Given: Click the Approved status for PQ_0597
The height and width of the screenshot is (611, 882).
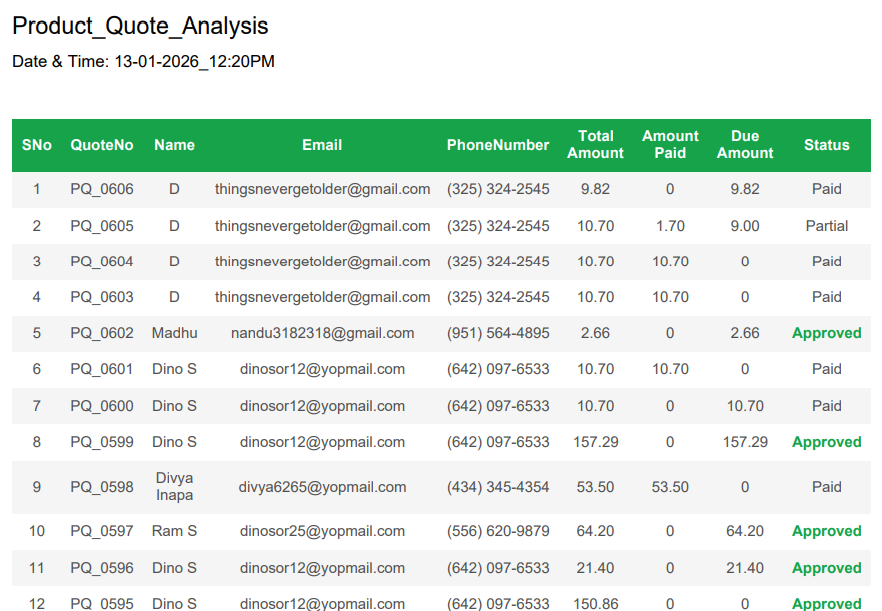Looking at the screenshot, I should (826, 531).
